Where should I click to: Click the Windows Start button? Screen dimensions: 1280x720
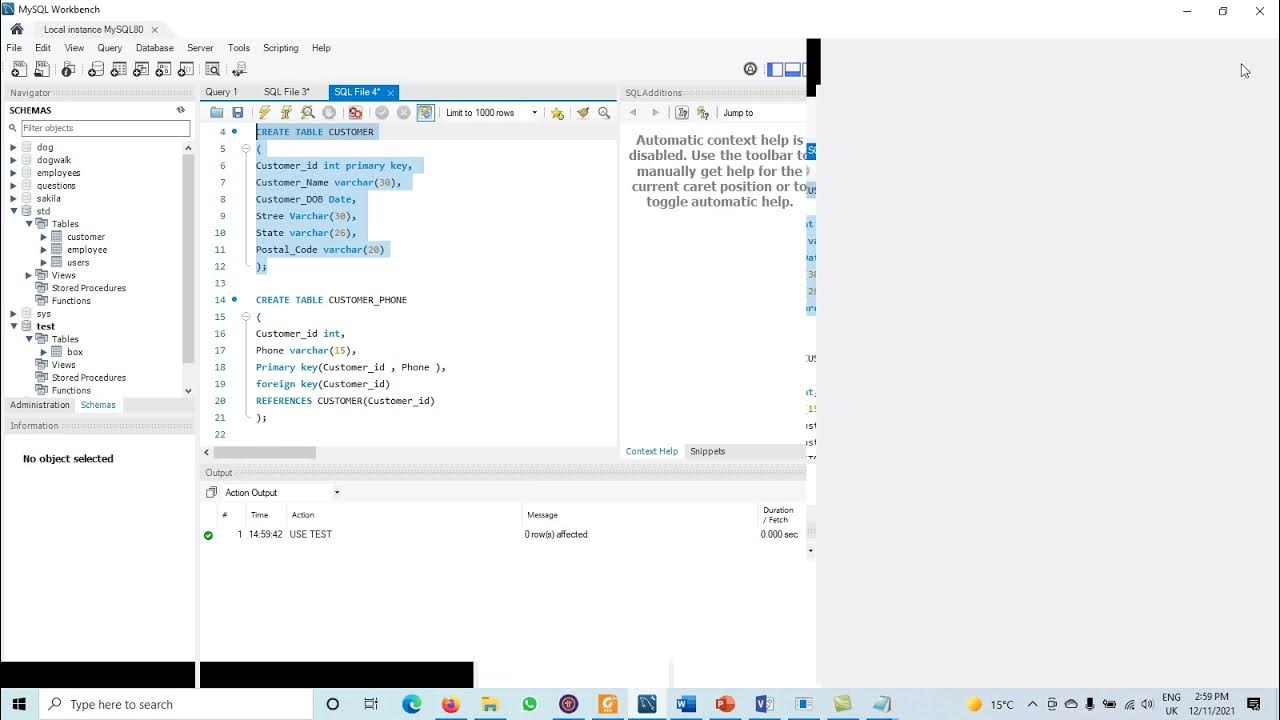(19, 704)
